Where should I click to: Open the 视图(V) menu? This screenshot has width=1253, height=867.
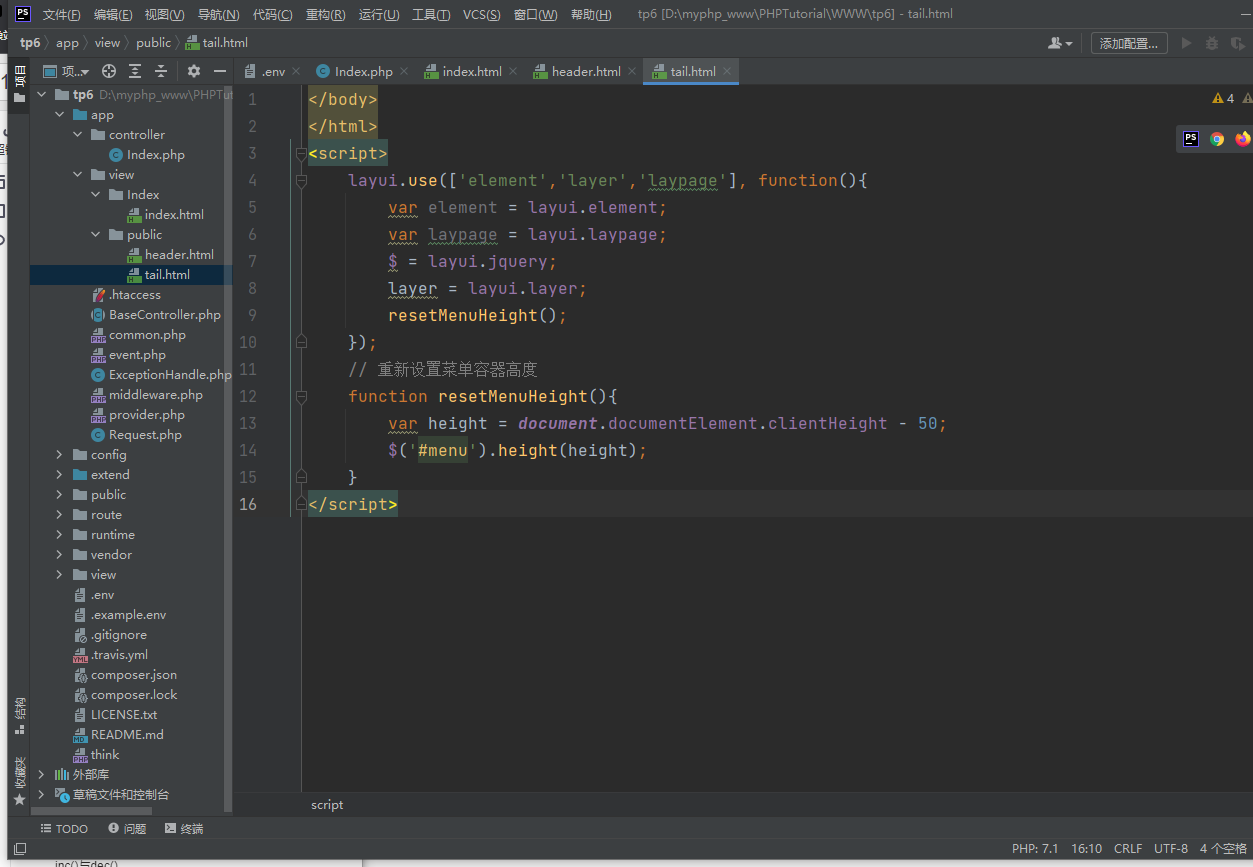(x=164, y=14)
